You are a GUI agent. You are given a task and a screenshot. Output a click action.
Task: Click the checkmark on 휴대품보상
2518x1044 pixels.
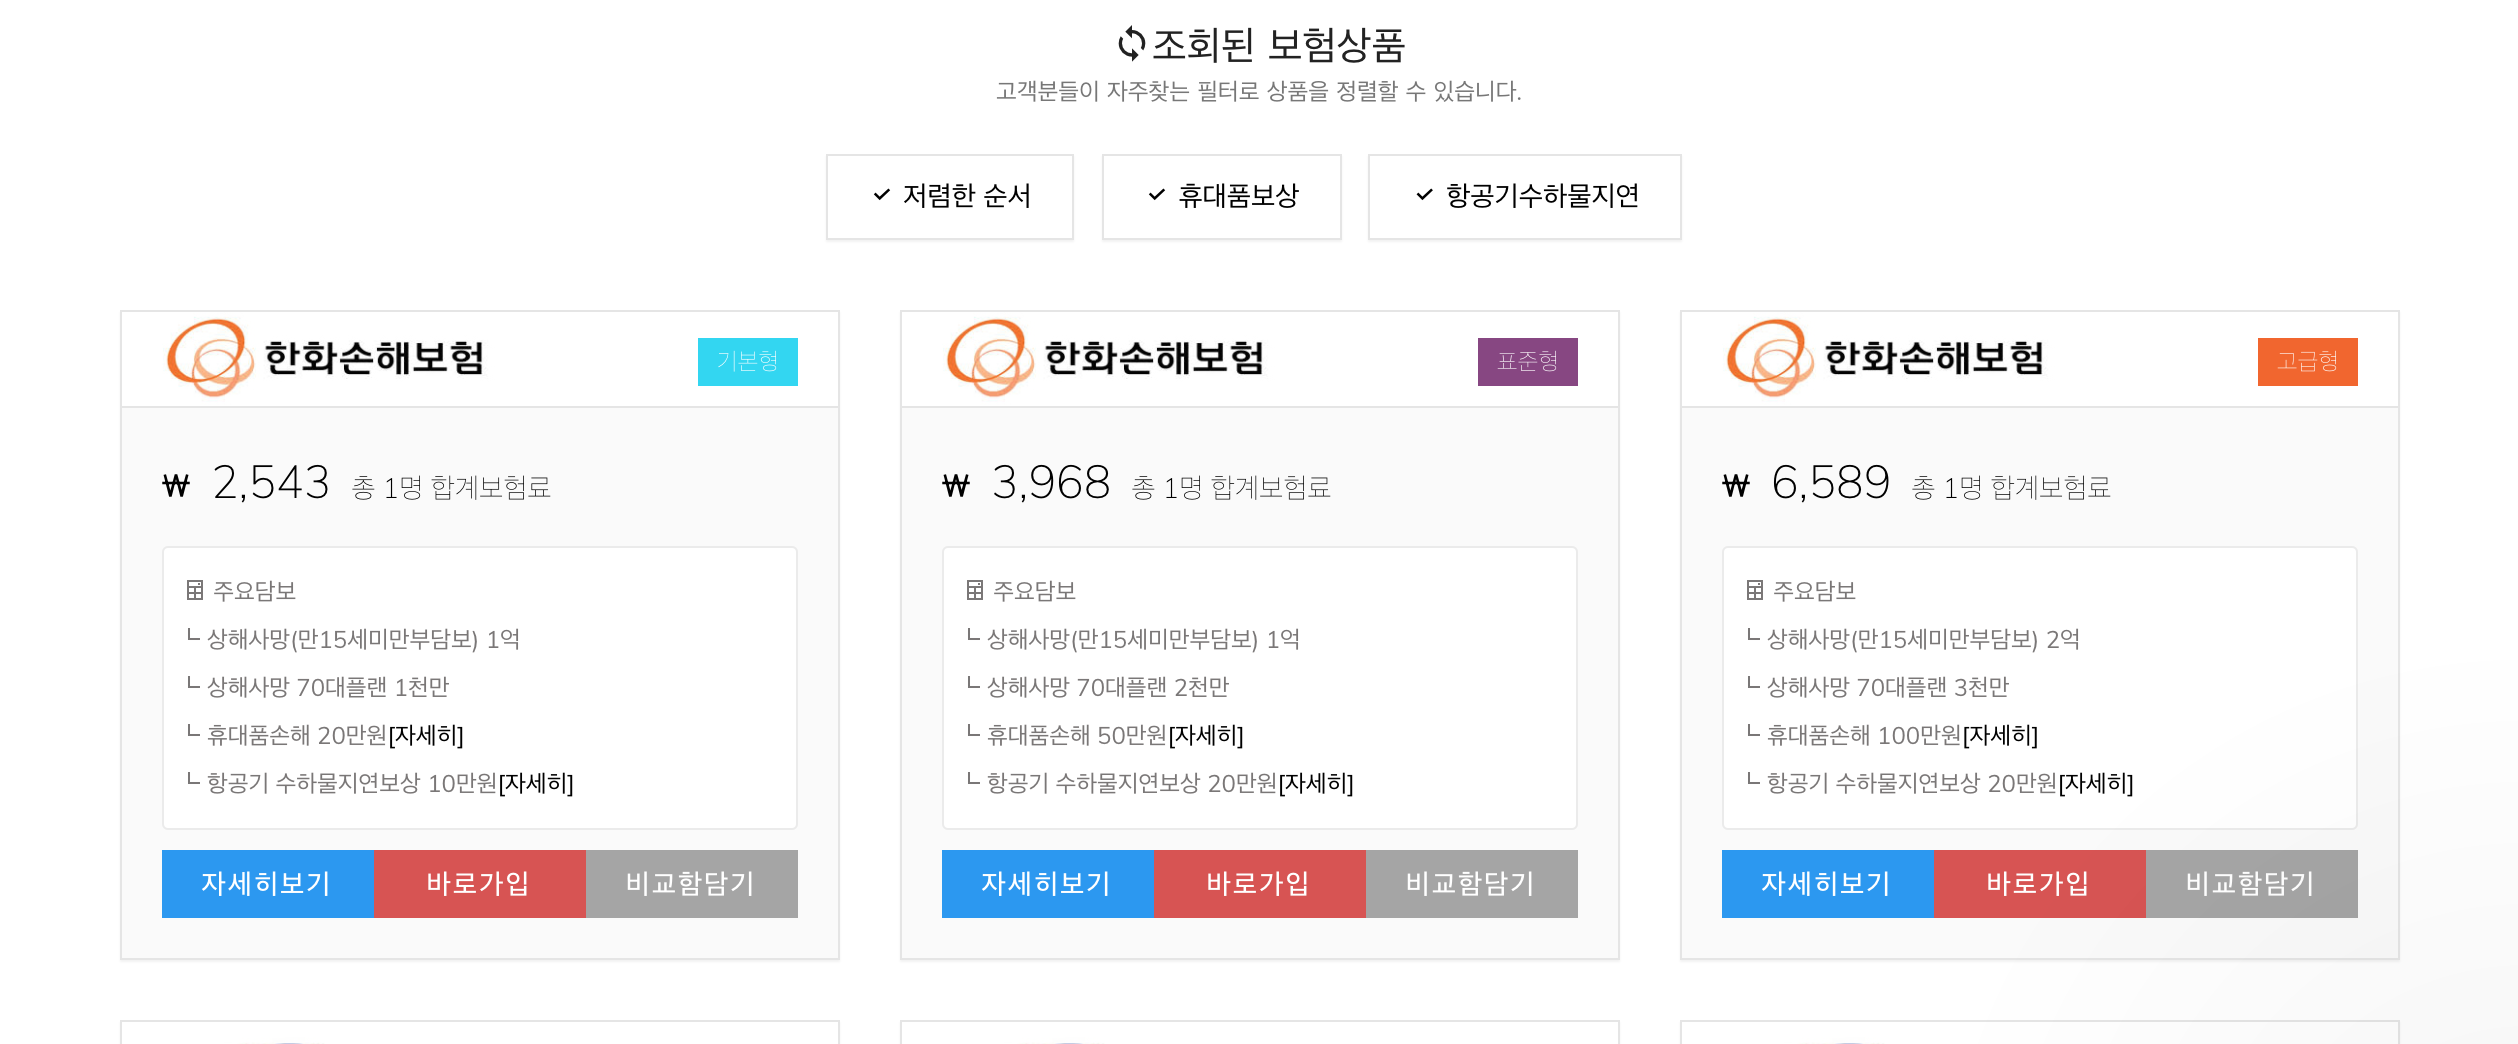(x=1157, y=195)
